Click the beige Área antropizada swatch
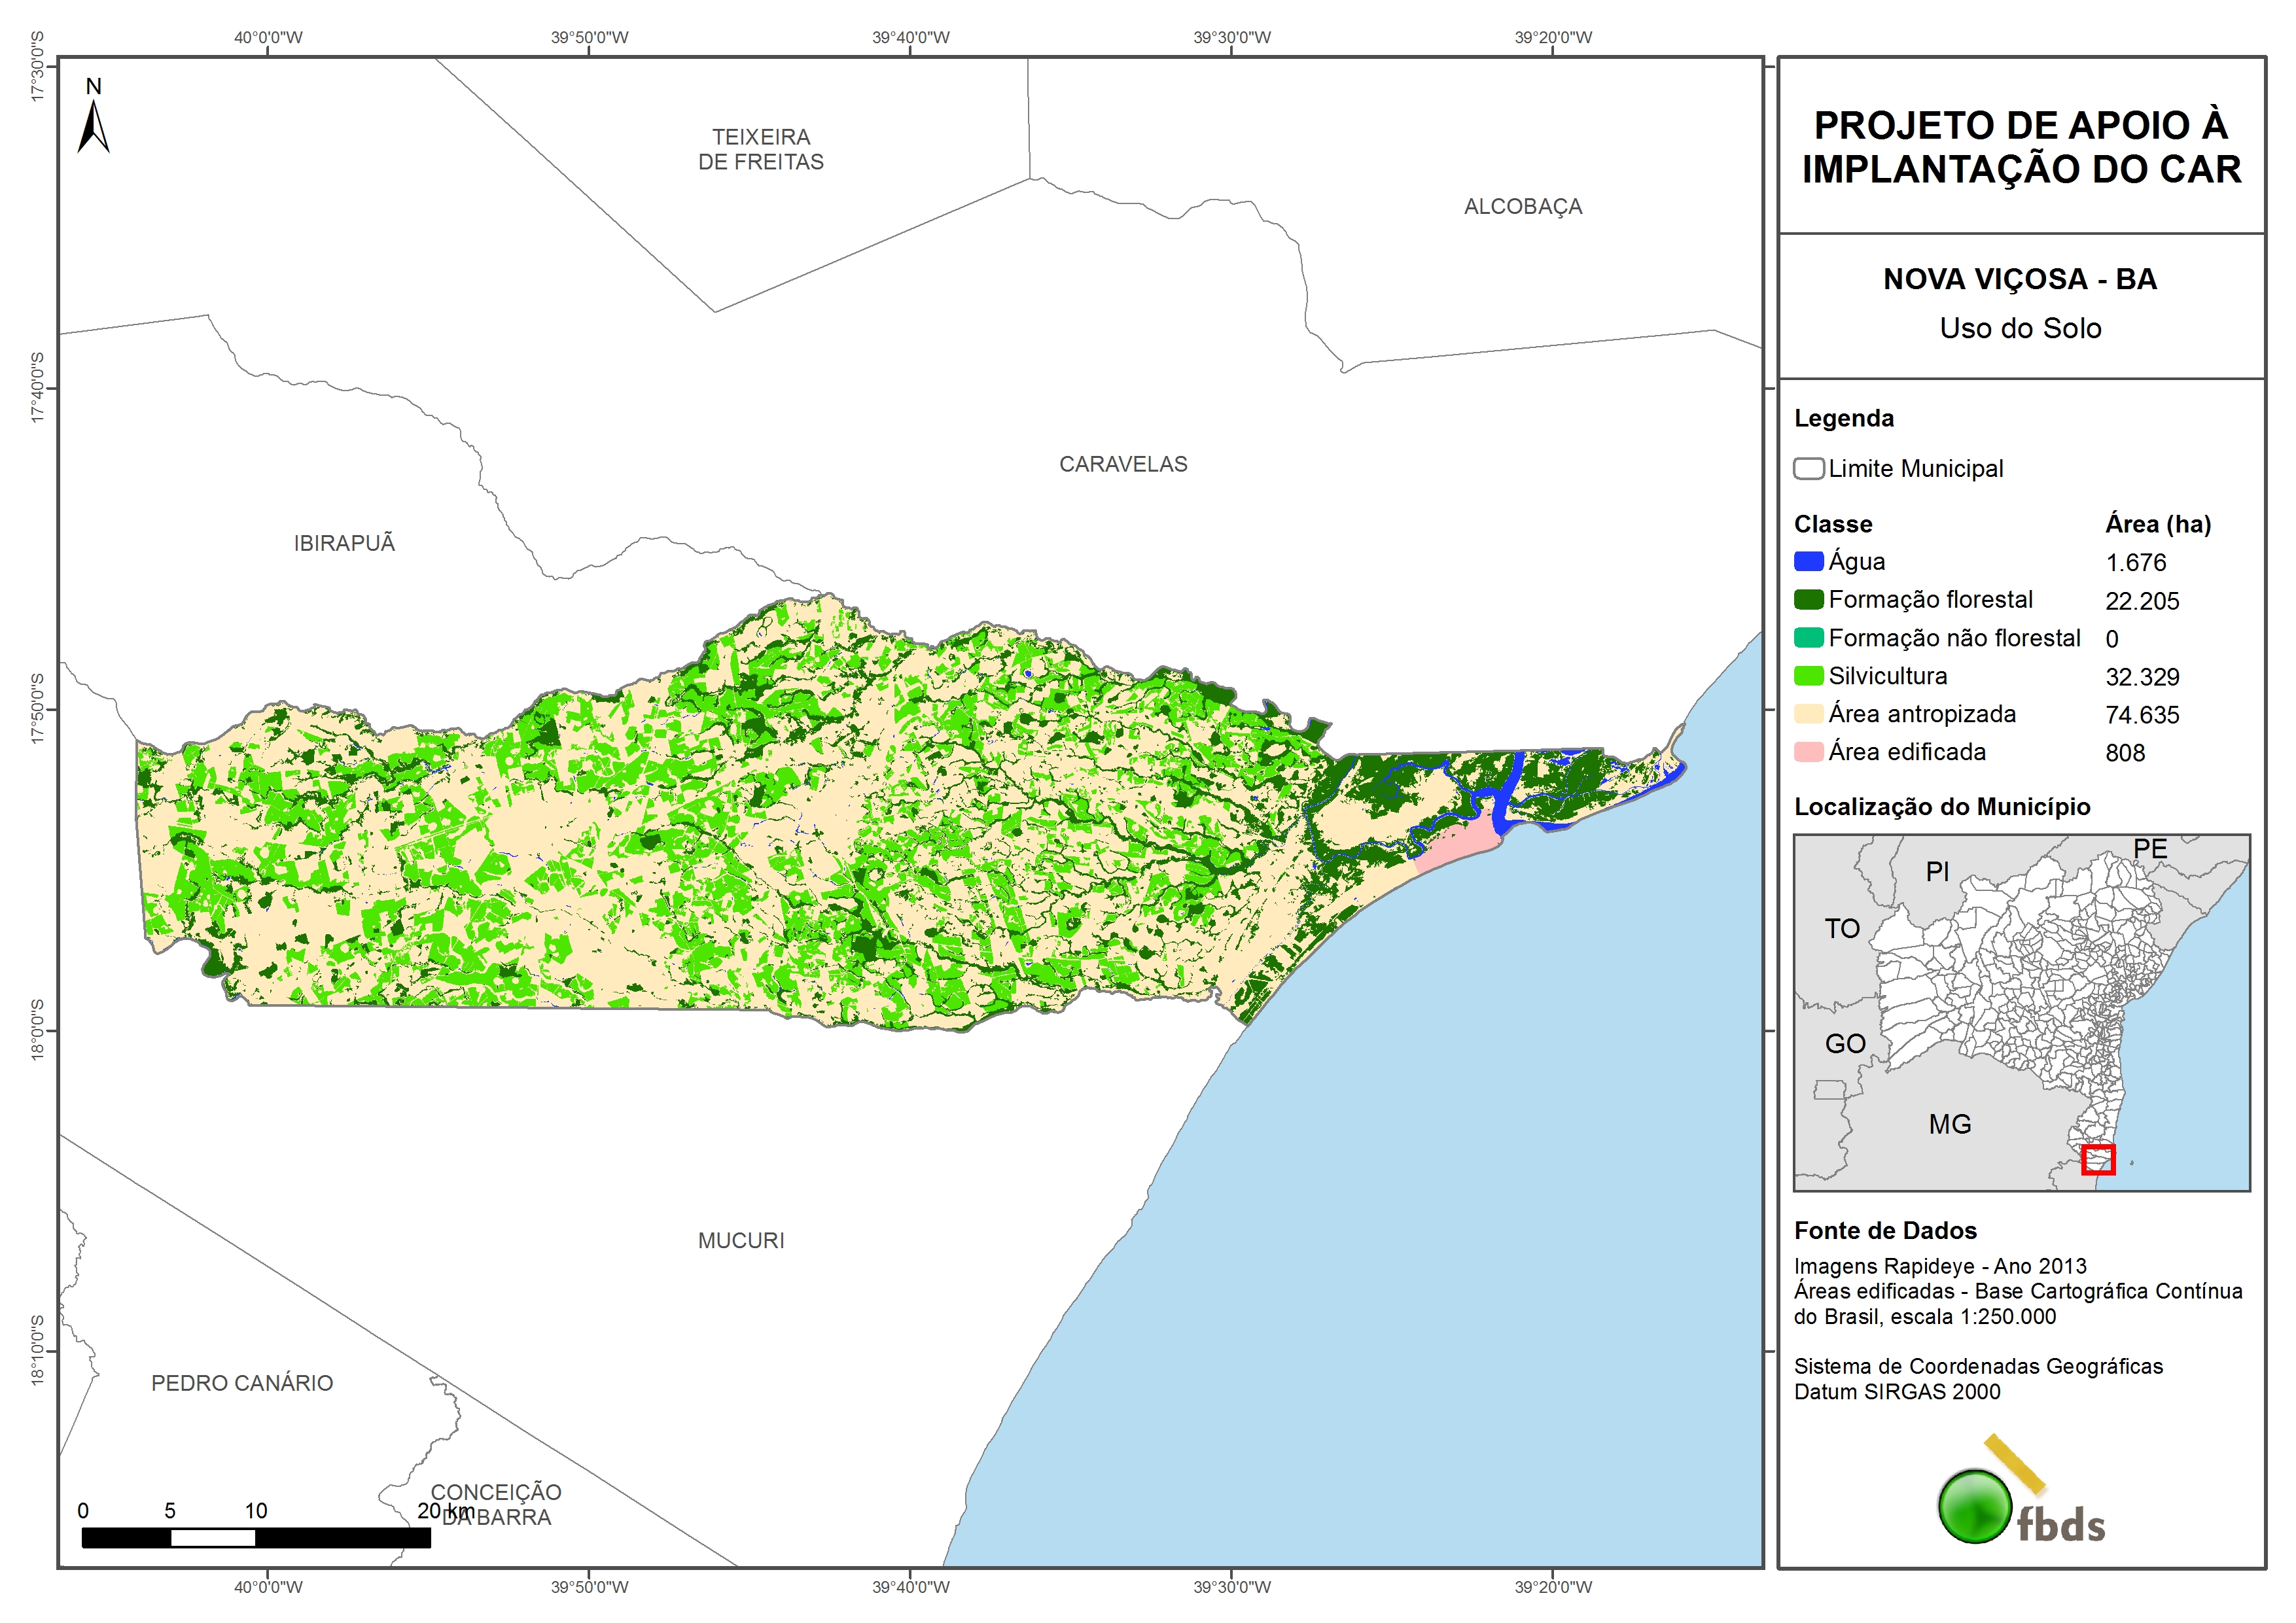The width and height of the screenshot is (2296, 1623). pyautogui.click(x=1808, y=713)
